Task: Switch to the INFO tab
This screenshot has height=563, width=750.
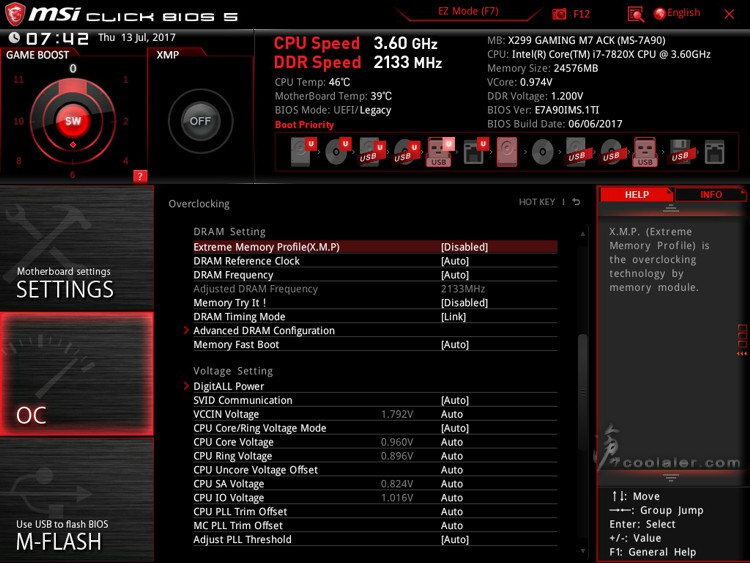Action: 711,194
